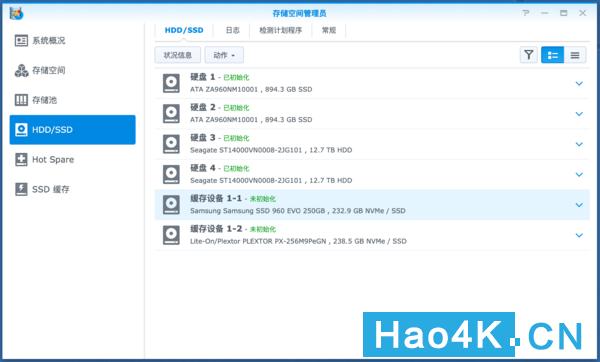Open the 常规 general tab
Image resolution: width=600 pixels, height=362 pixels.
pos(329,30)
